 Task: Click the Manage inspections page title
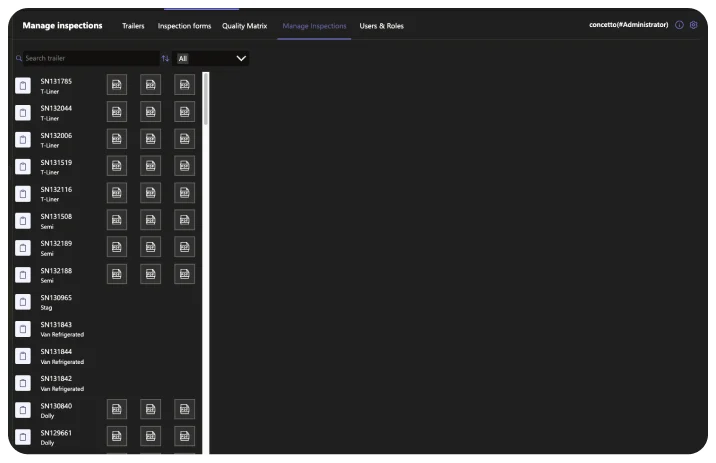click(62, 26)
